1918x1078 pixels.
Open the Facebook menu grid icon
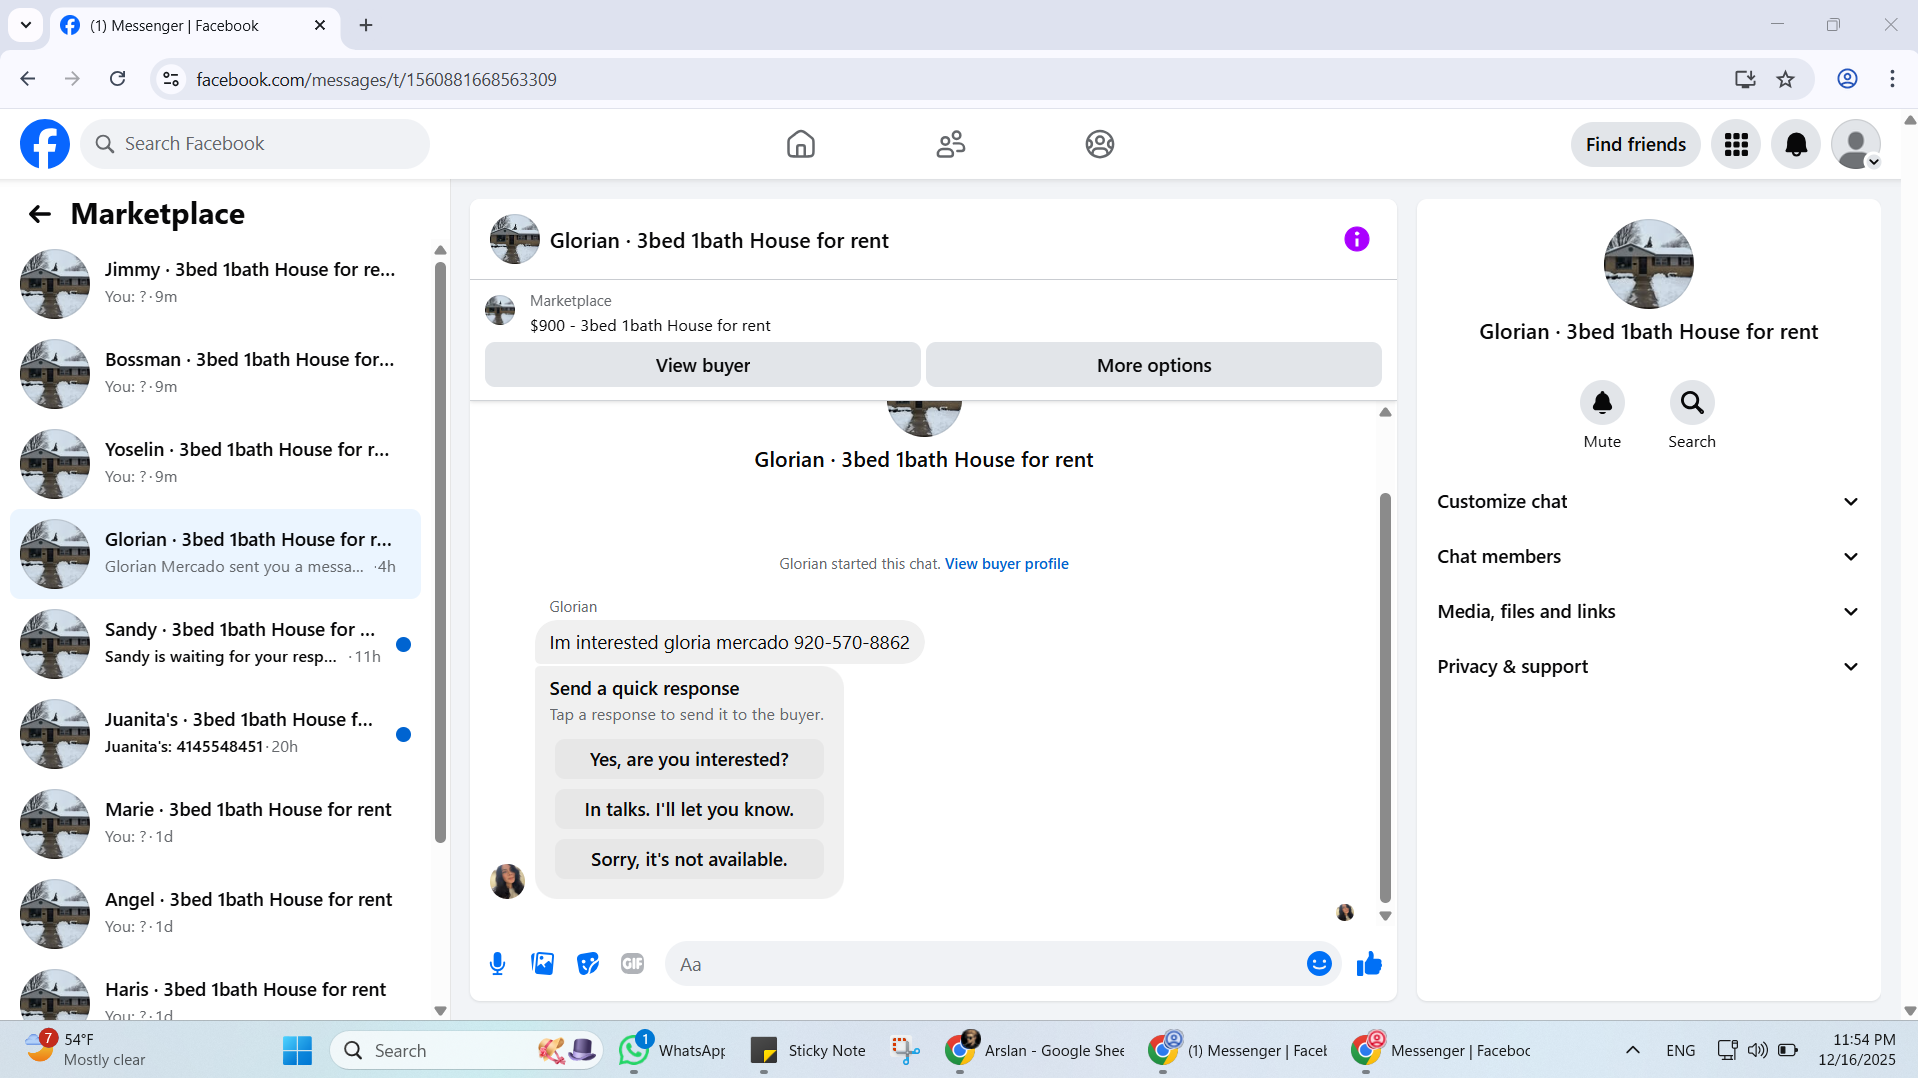1736,144
